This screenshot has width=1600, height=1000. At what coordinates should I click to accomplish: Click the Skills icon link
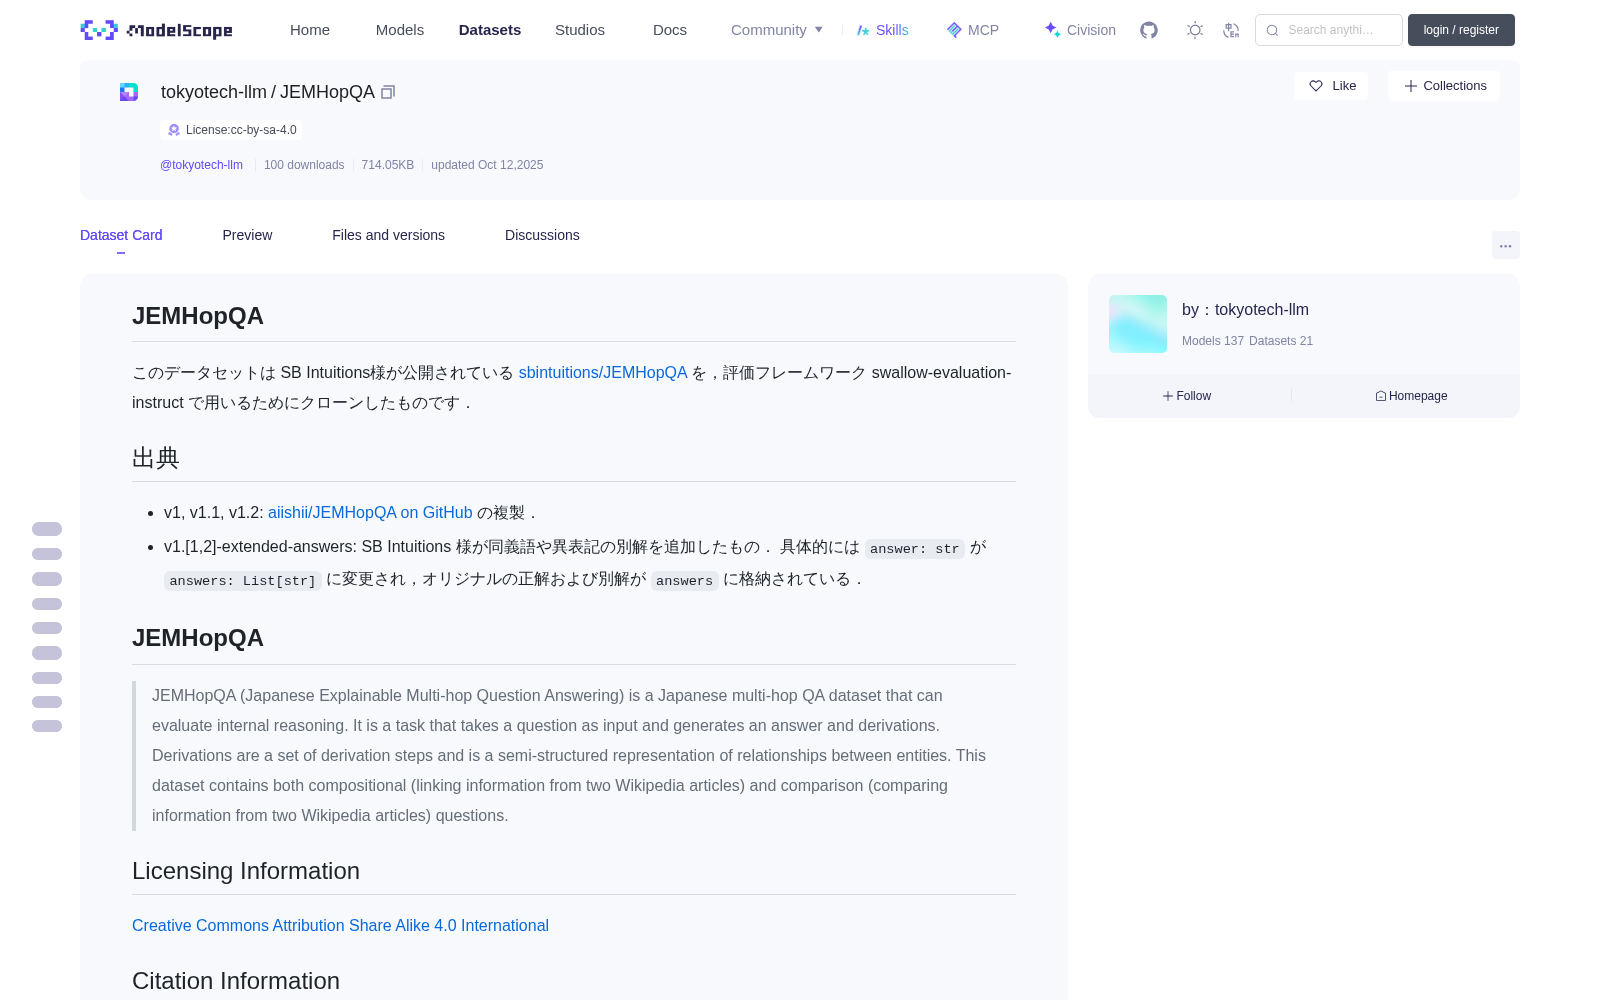point(882,30)
